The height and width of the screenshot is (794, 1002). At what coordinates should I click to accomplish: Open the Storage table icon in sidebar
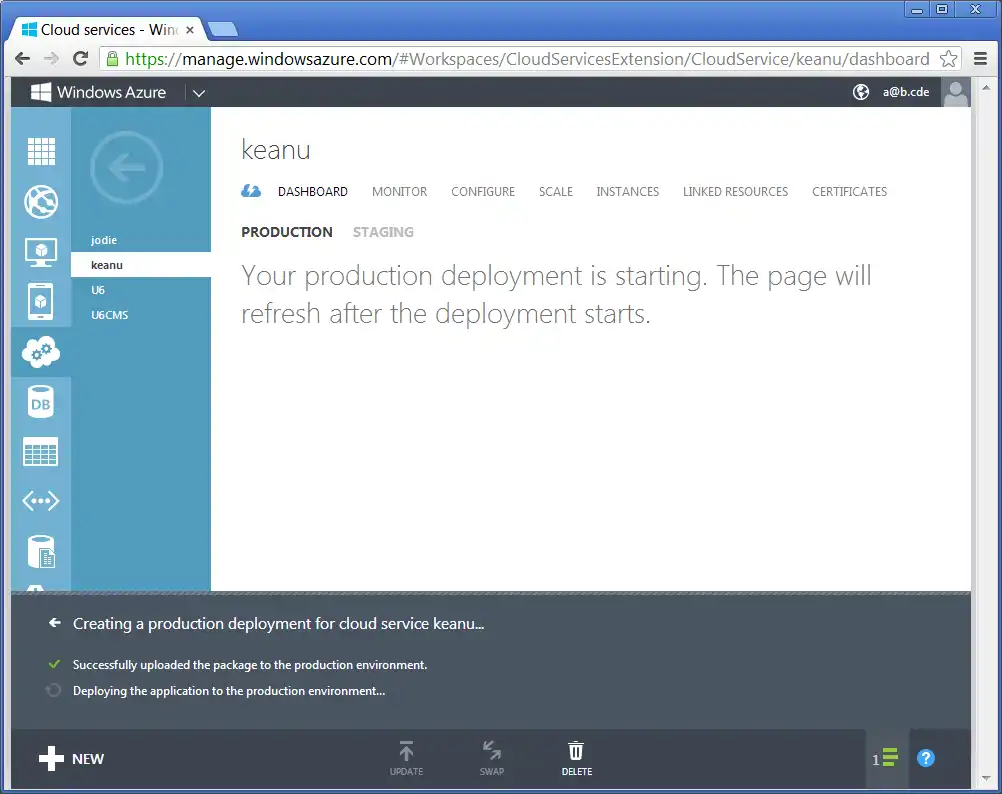click(41, 452)
